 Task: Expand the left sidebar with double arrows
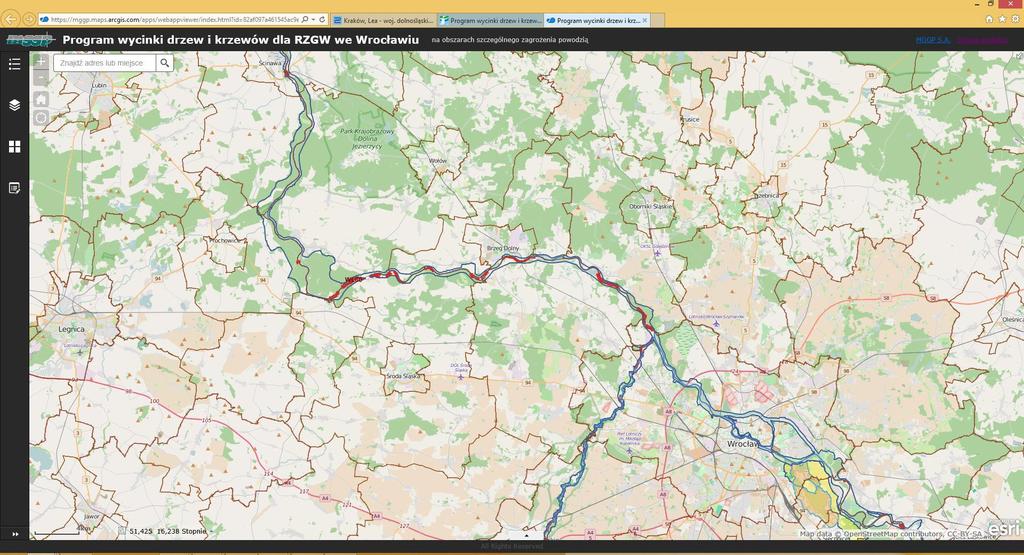coord(15,533)
